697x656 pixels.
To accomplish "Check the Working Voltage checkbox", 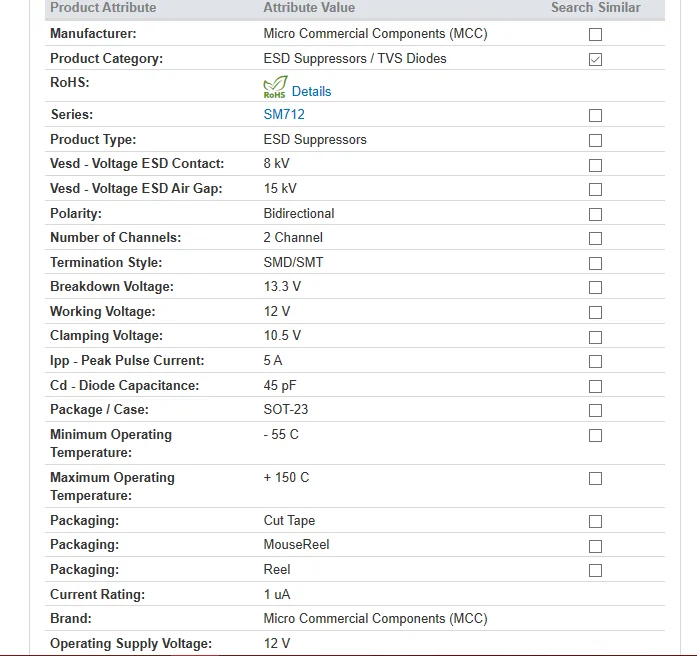I will 595,312.
